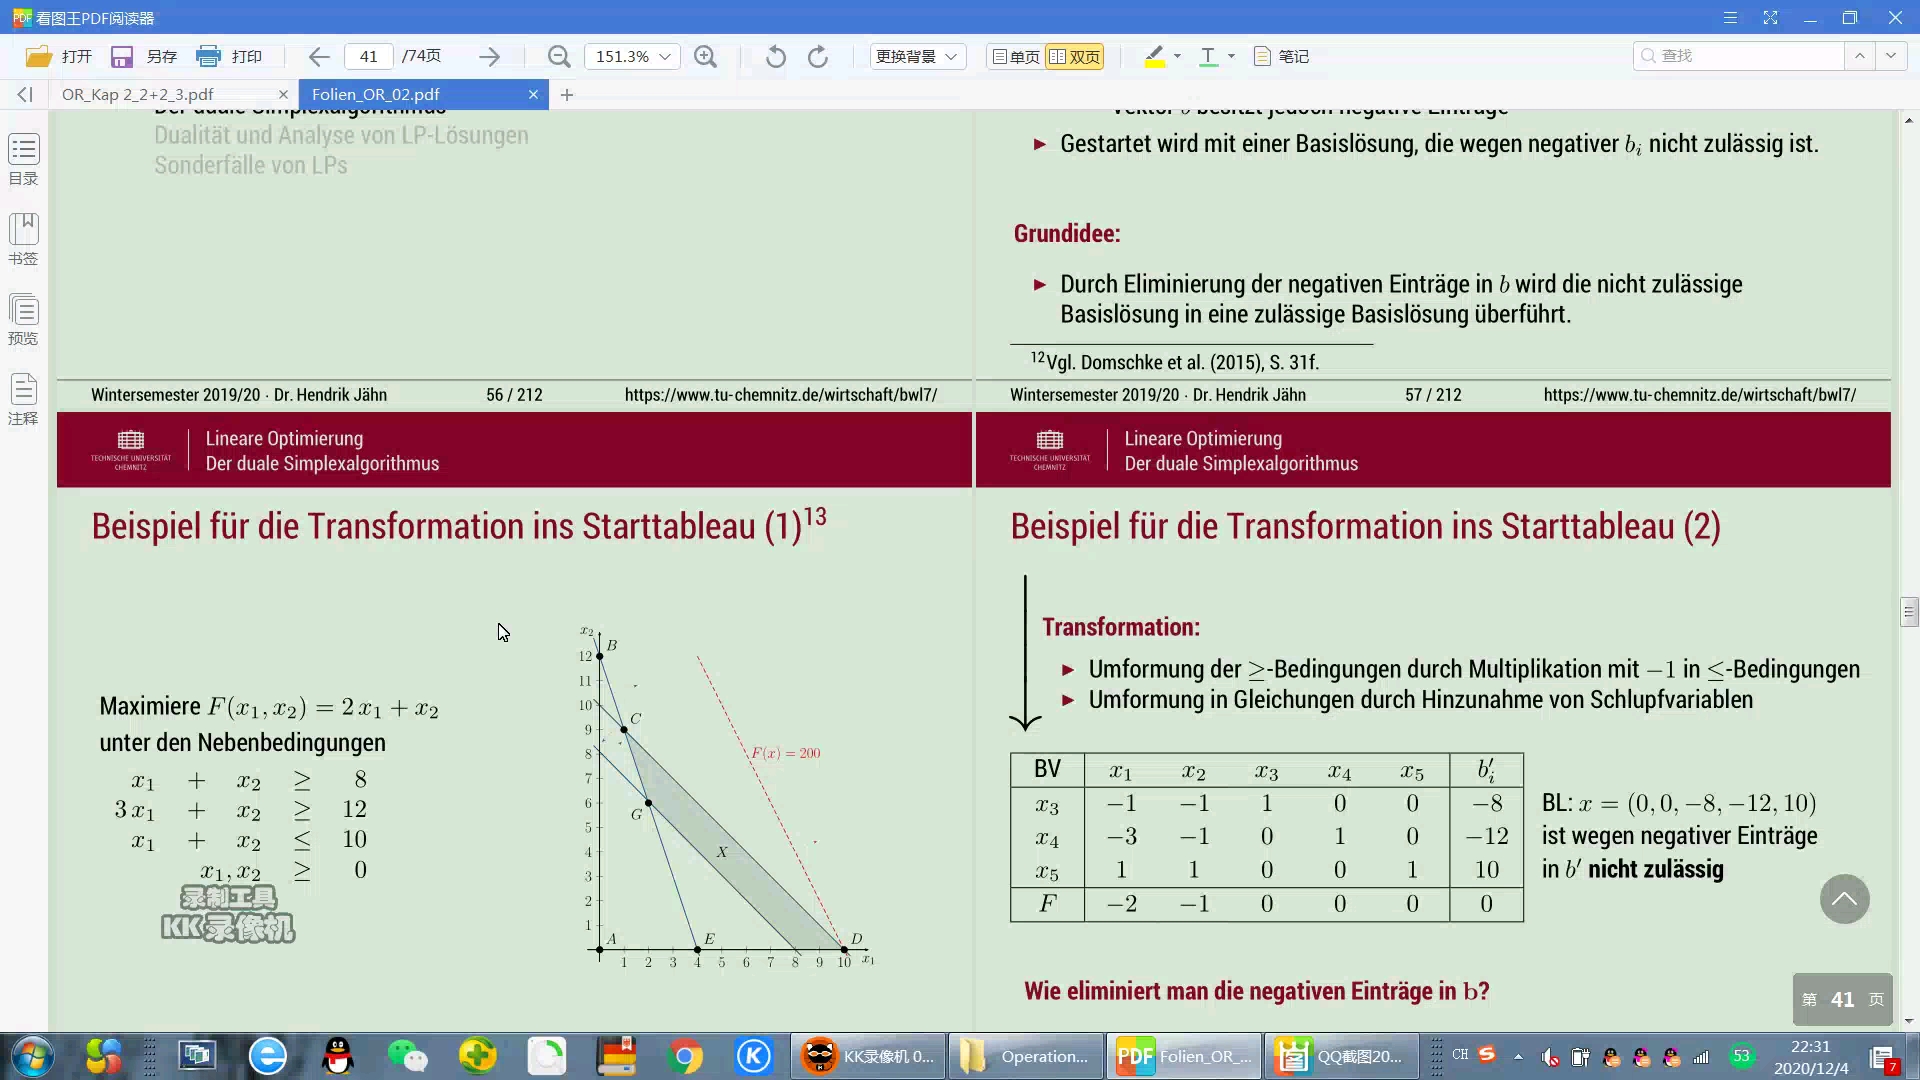This screenshot has height=1080, width=1920.
Task: Close the Folien_OR_02.pdf tab
Action: [533, 94]
